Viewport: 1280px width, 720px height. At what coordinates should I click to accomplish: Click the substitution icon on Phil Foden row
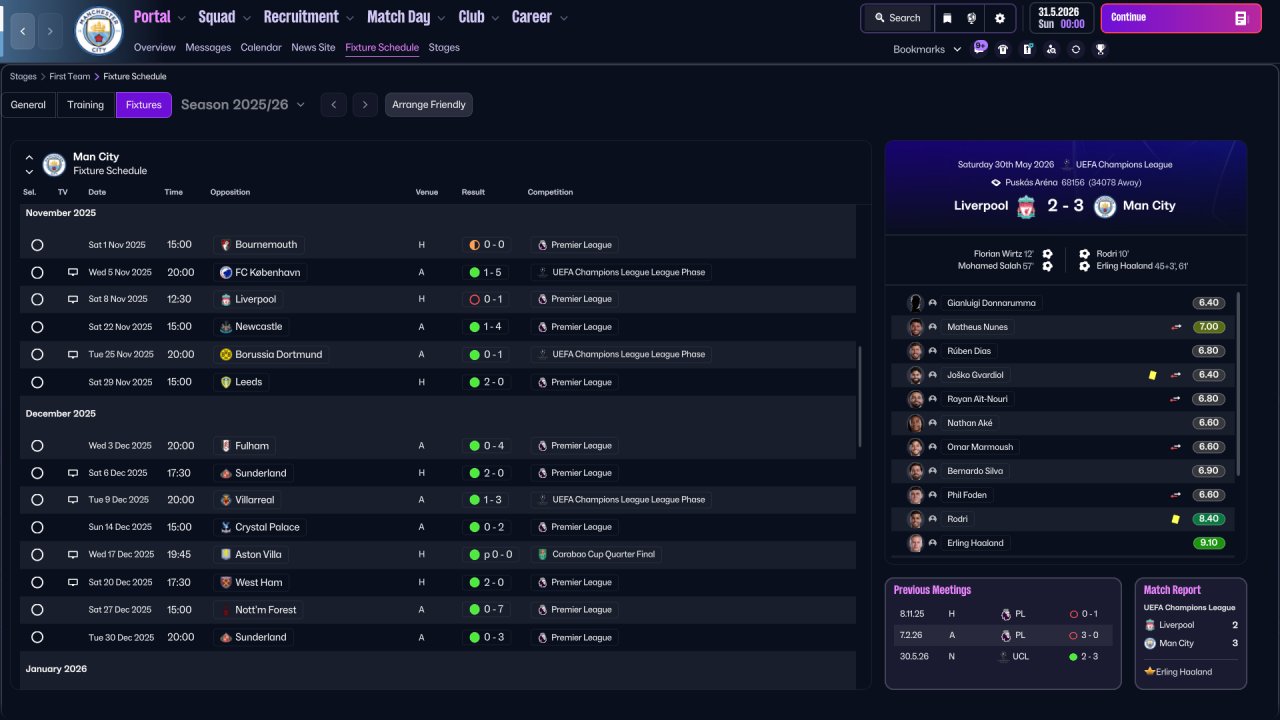tap(1176, 495)
